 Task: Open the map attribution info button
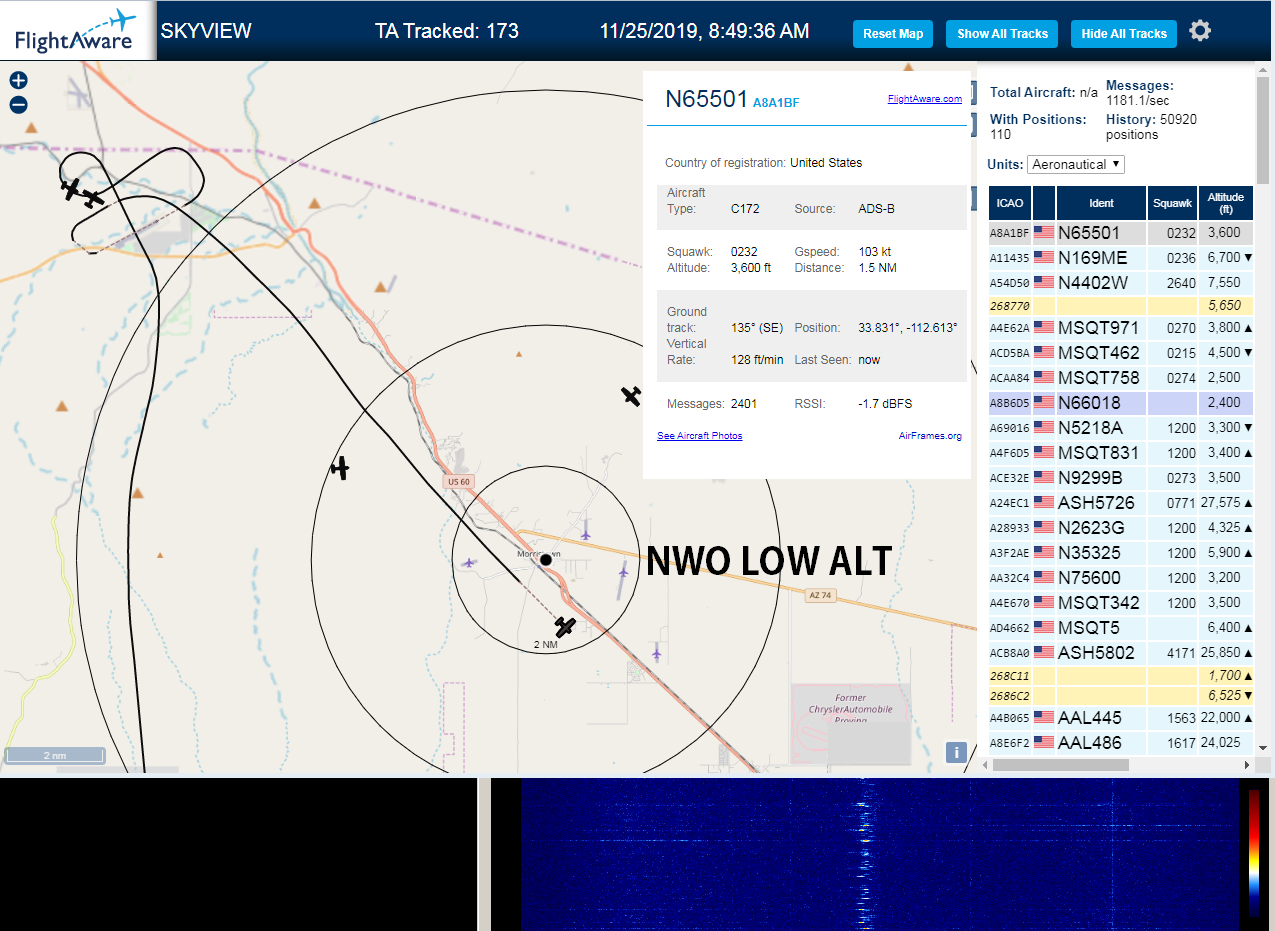click(x=957, y=753)
